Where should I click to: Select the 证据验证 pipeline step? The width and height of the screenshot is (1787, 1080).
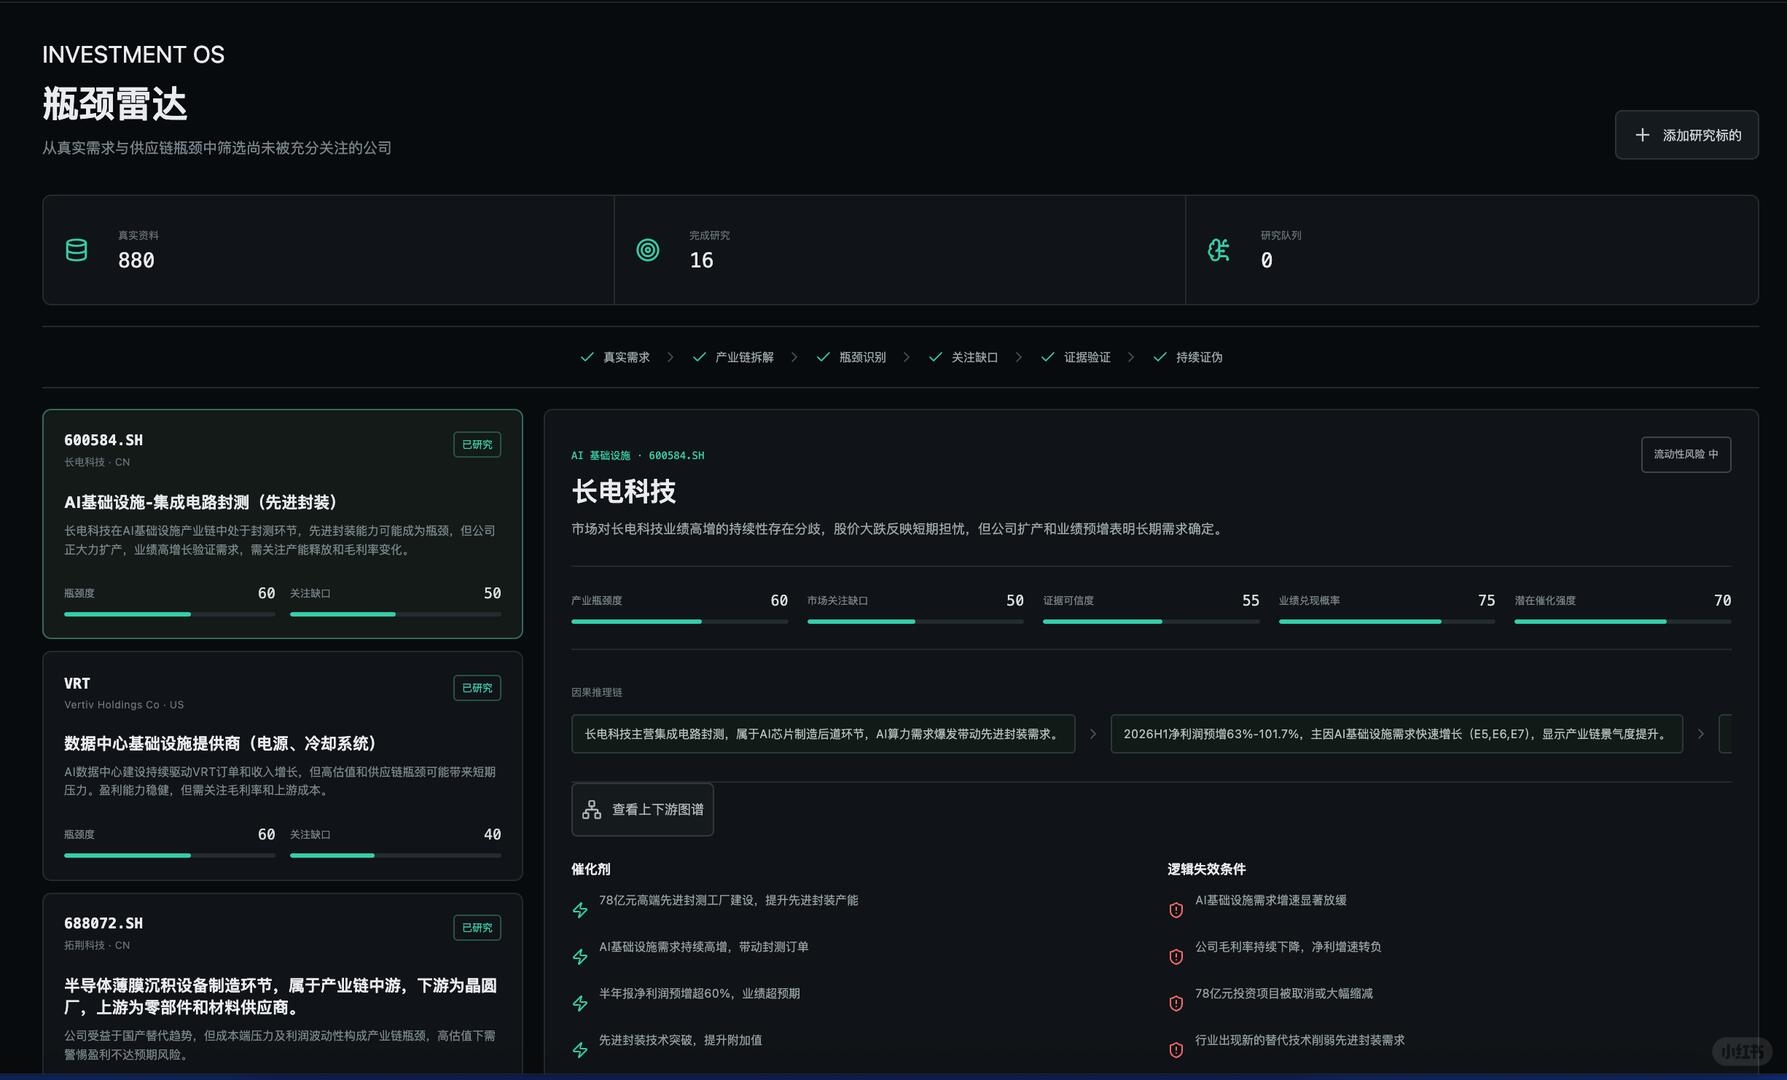1075,357
